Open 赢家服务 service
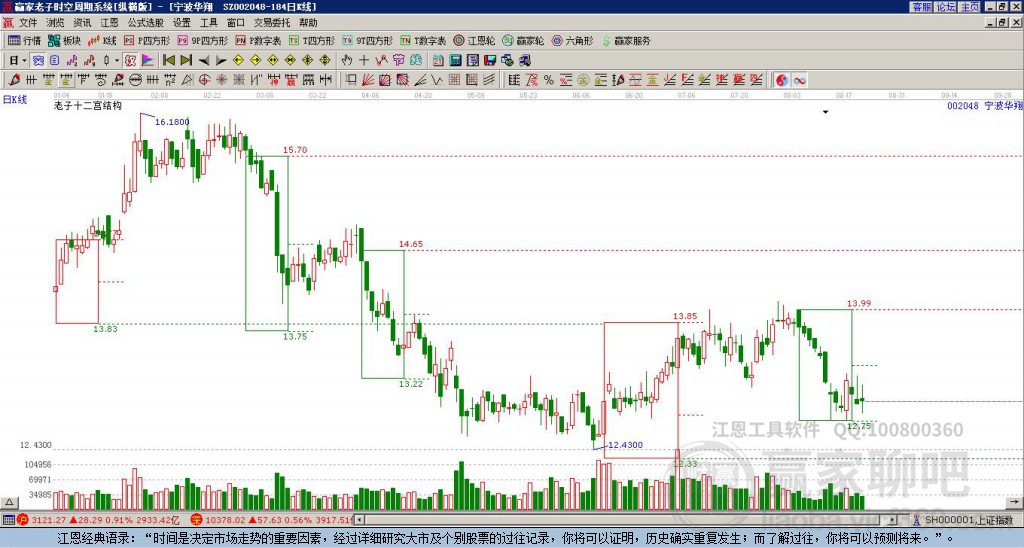This screenshot has height=548, width=1024. point(626,40)
